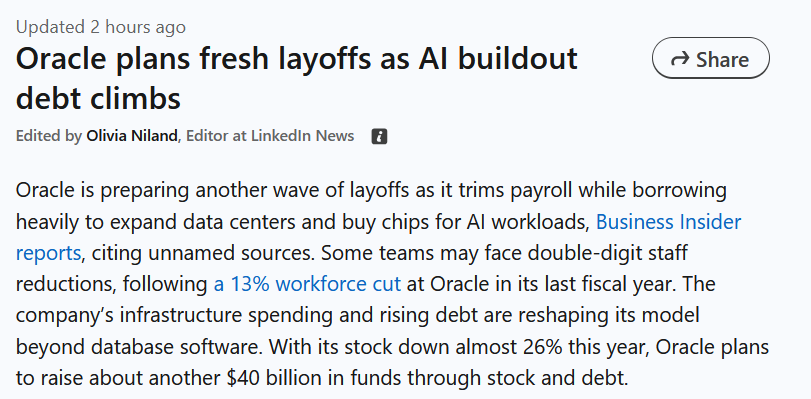
Task: Click the paragraph's opening words 'Oracle is preparing'
Action: click(x=103, y=191)
